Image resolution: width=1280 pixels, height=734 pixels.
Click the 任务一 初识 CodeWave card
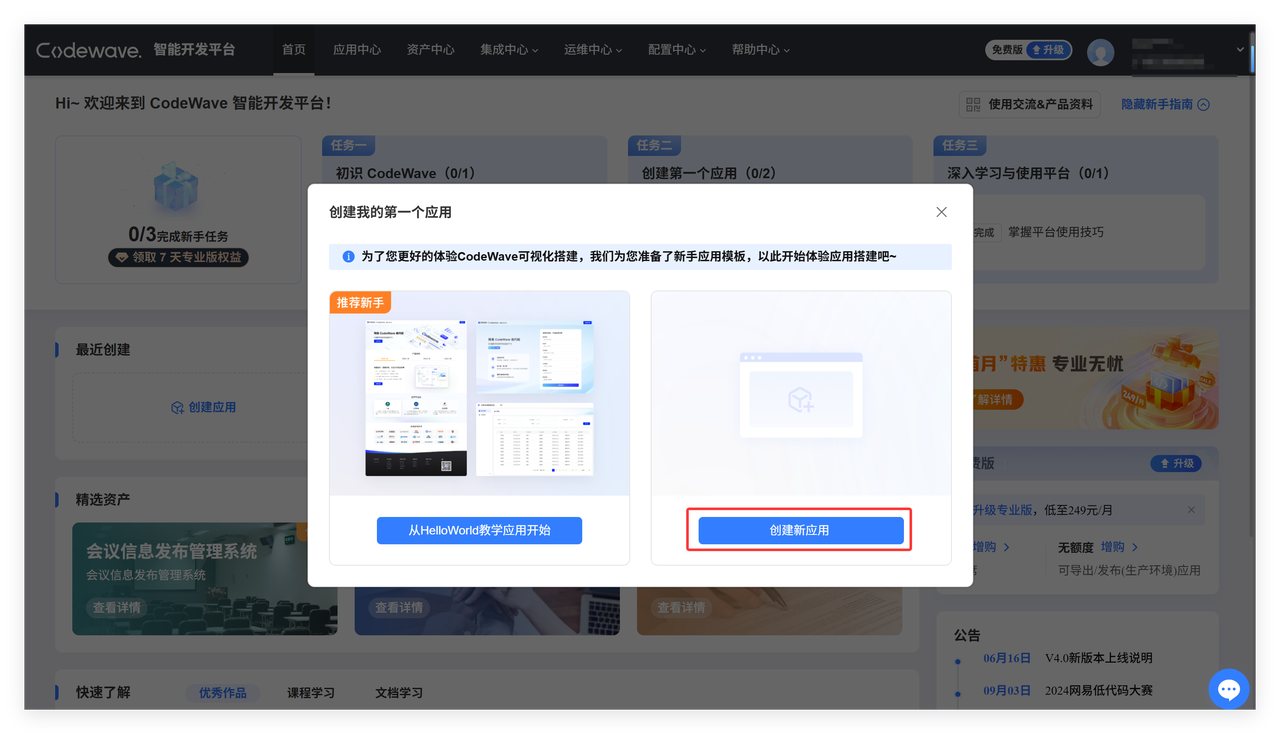pyautogui.click(x=464, y=162)
